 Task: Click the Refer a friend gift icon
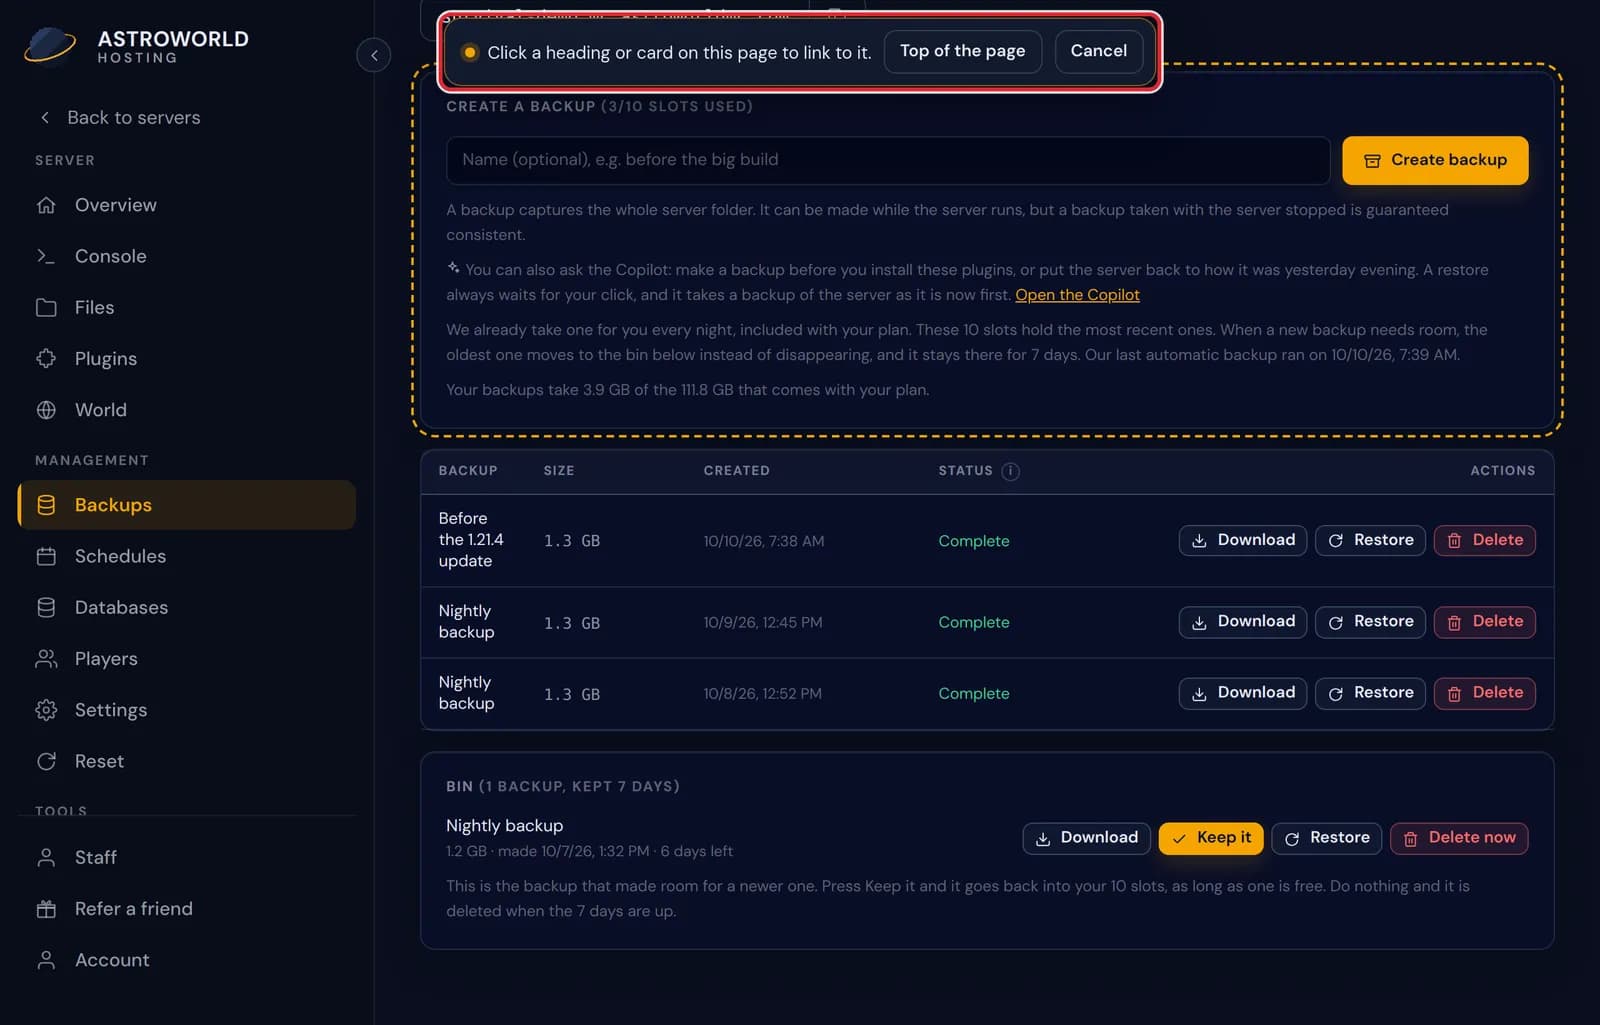pos(46,909)
